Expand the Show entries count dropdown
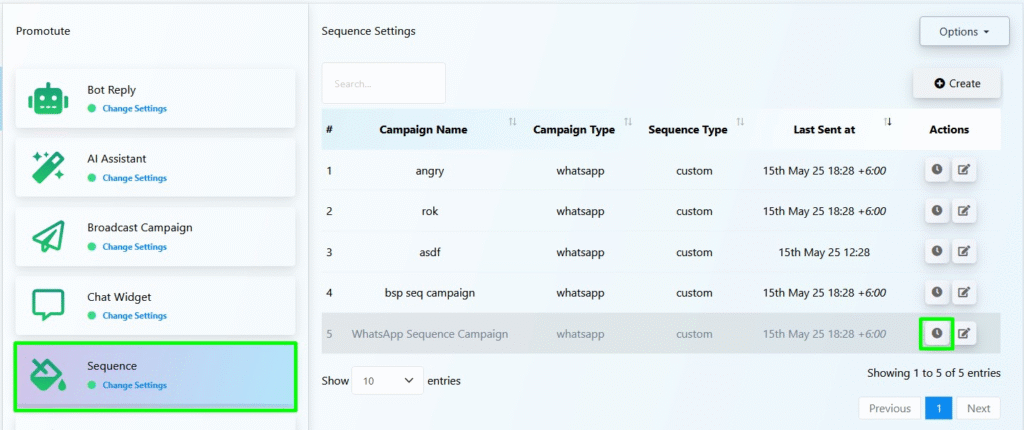The height and width of the screenshot is (430, 1024). [x=387, y=380]
